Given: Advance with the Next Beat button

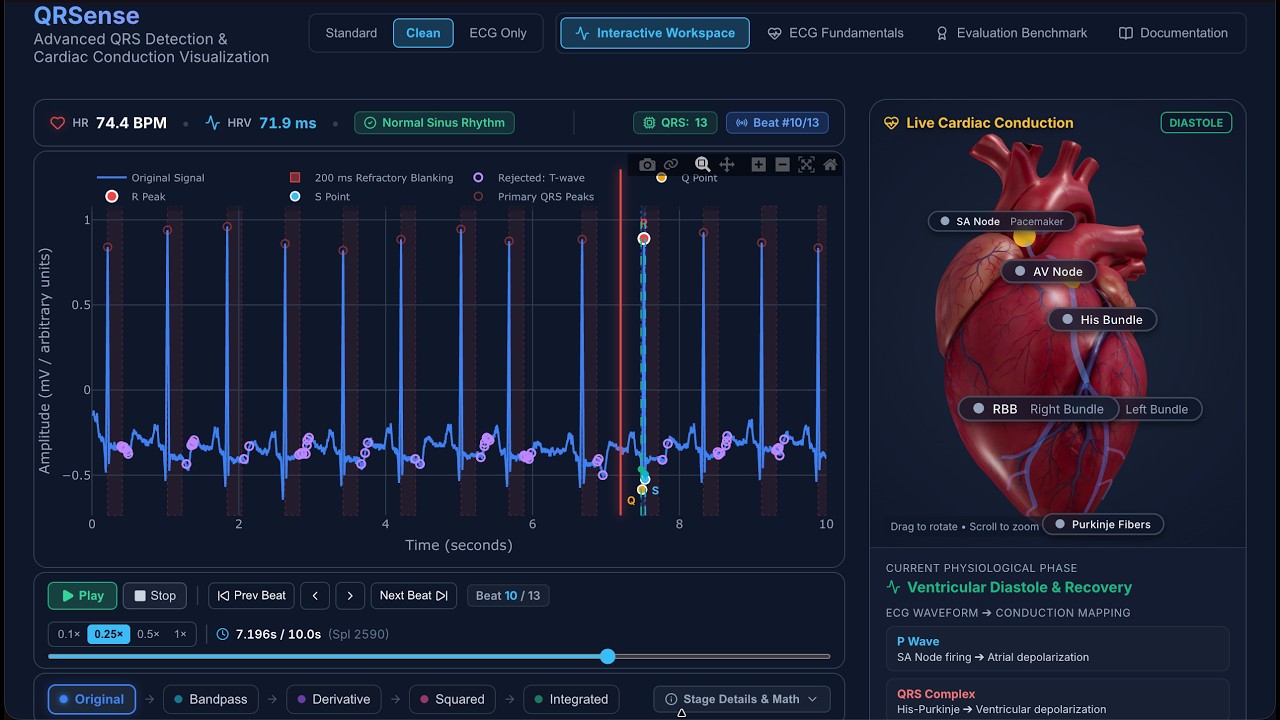Looking at the screenshot, I should [413, 596].
